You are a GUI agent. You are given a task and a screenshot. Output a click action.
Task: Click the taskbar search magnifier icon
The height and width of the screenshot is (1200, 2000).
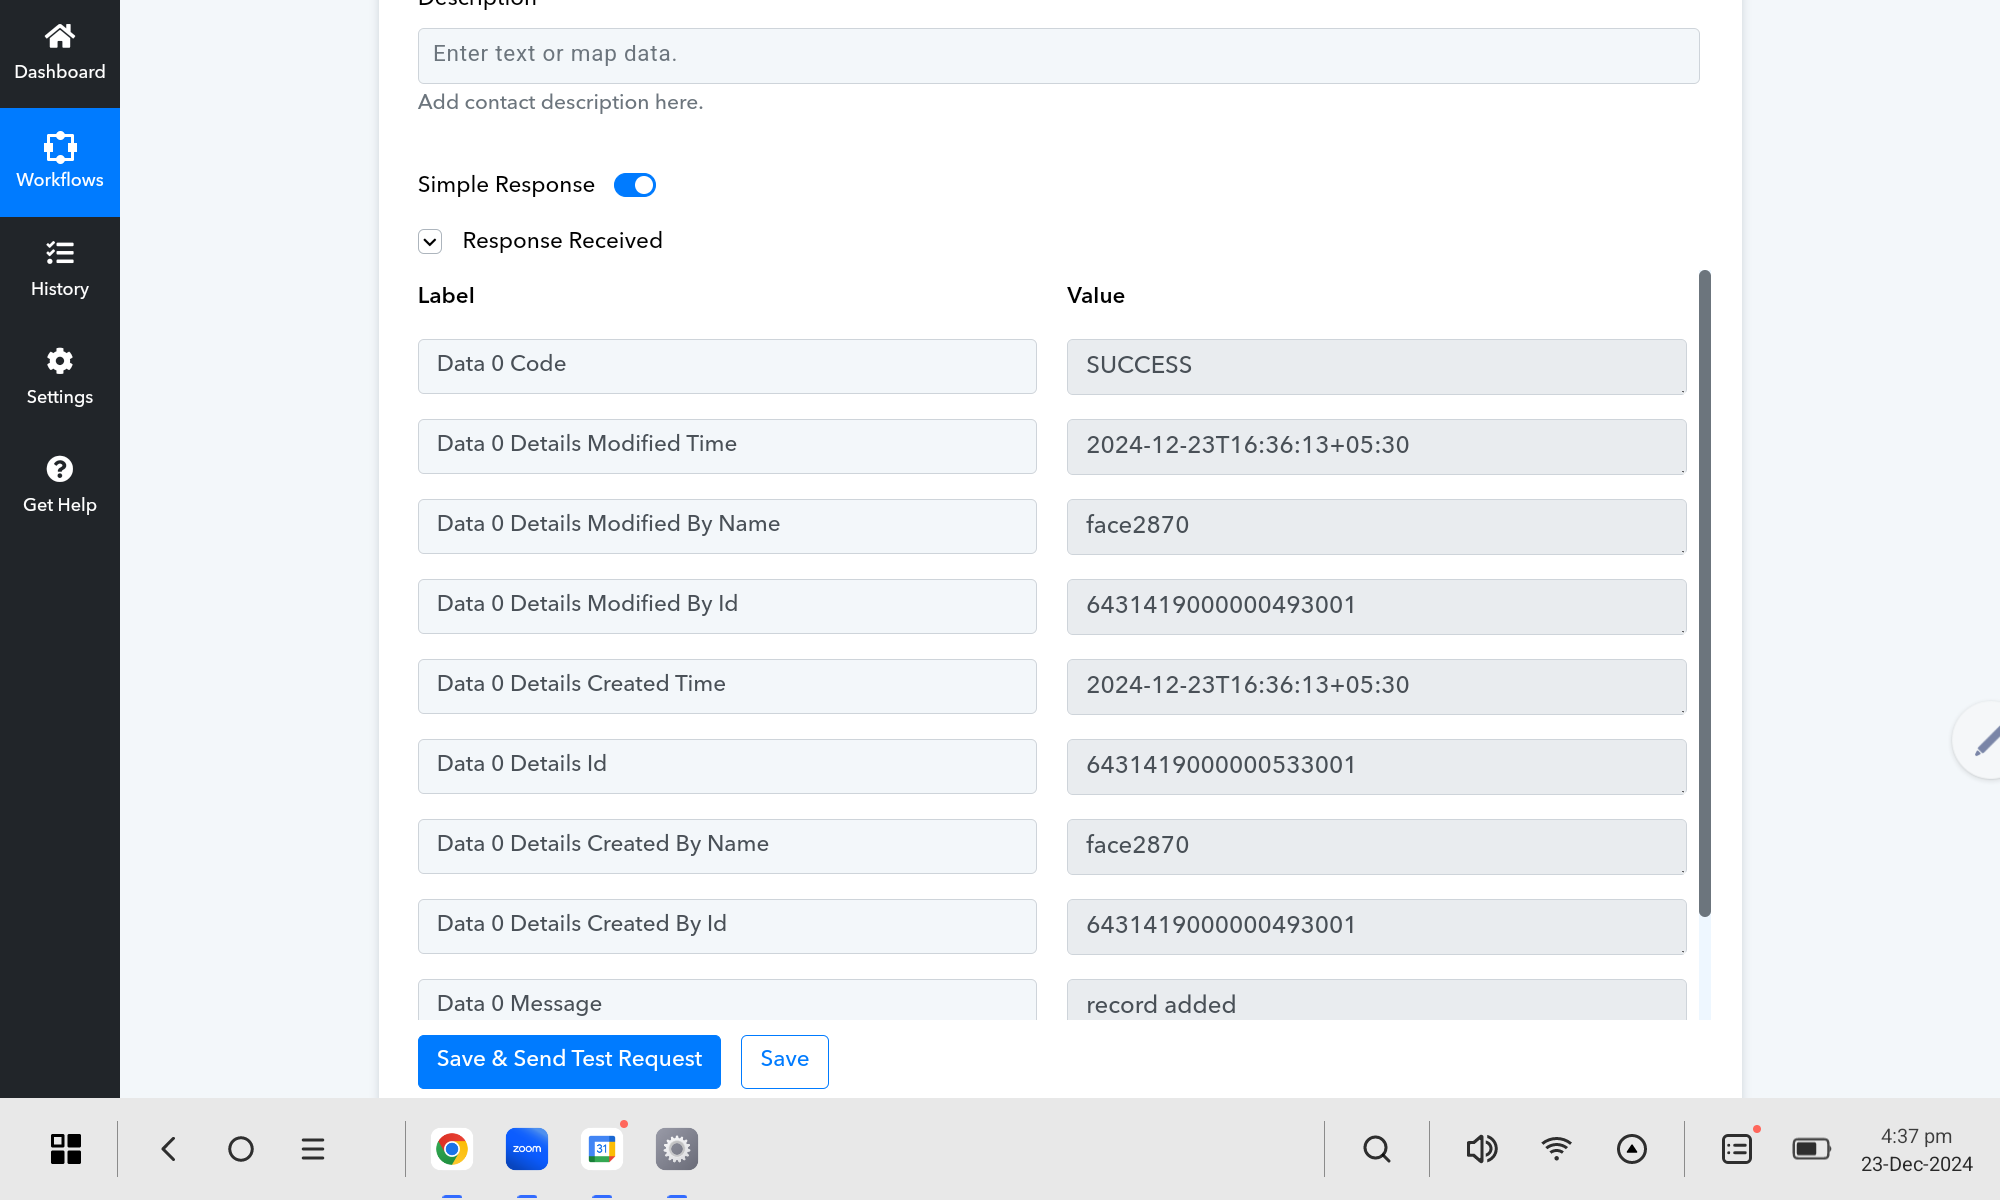point(1377,1149)
